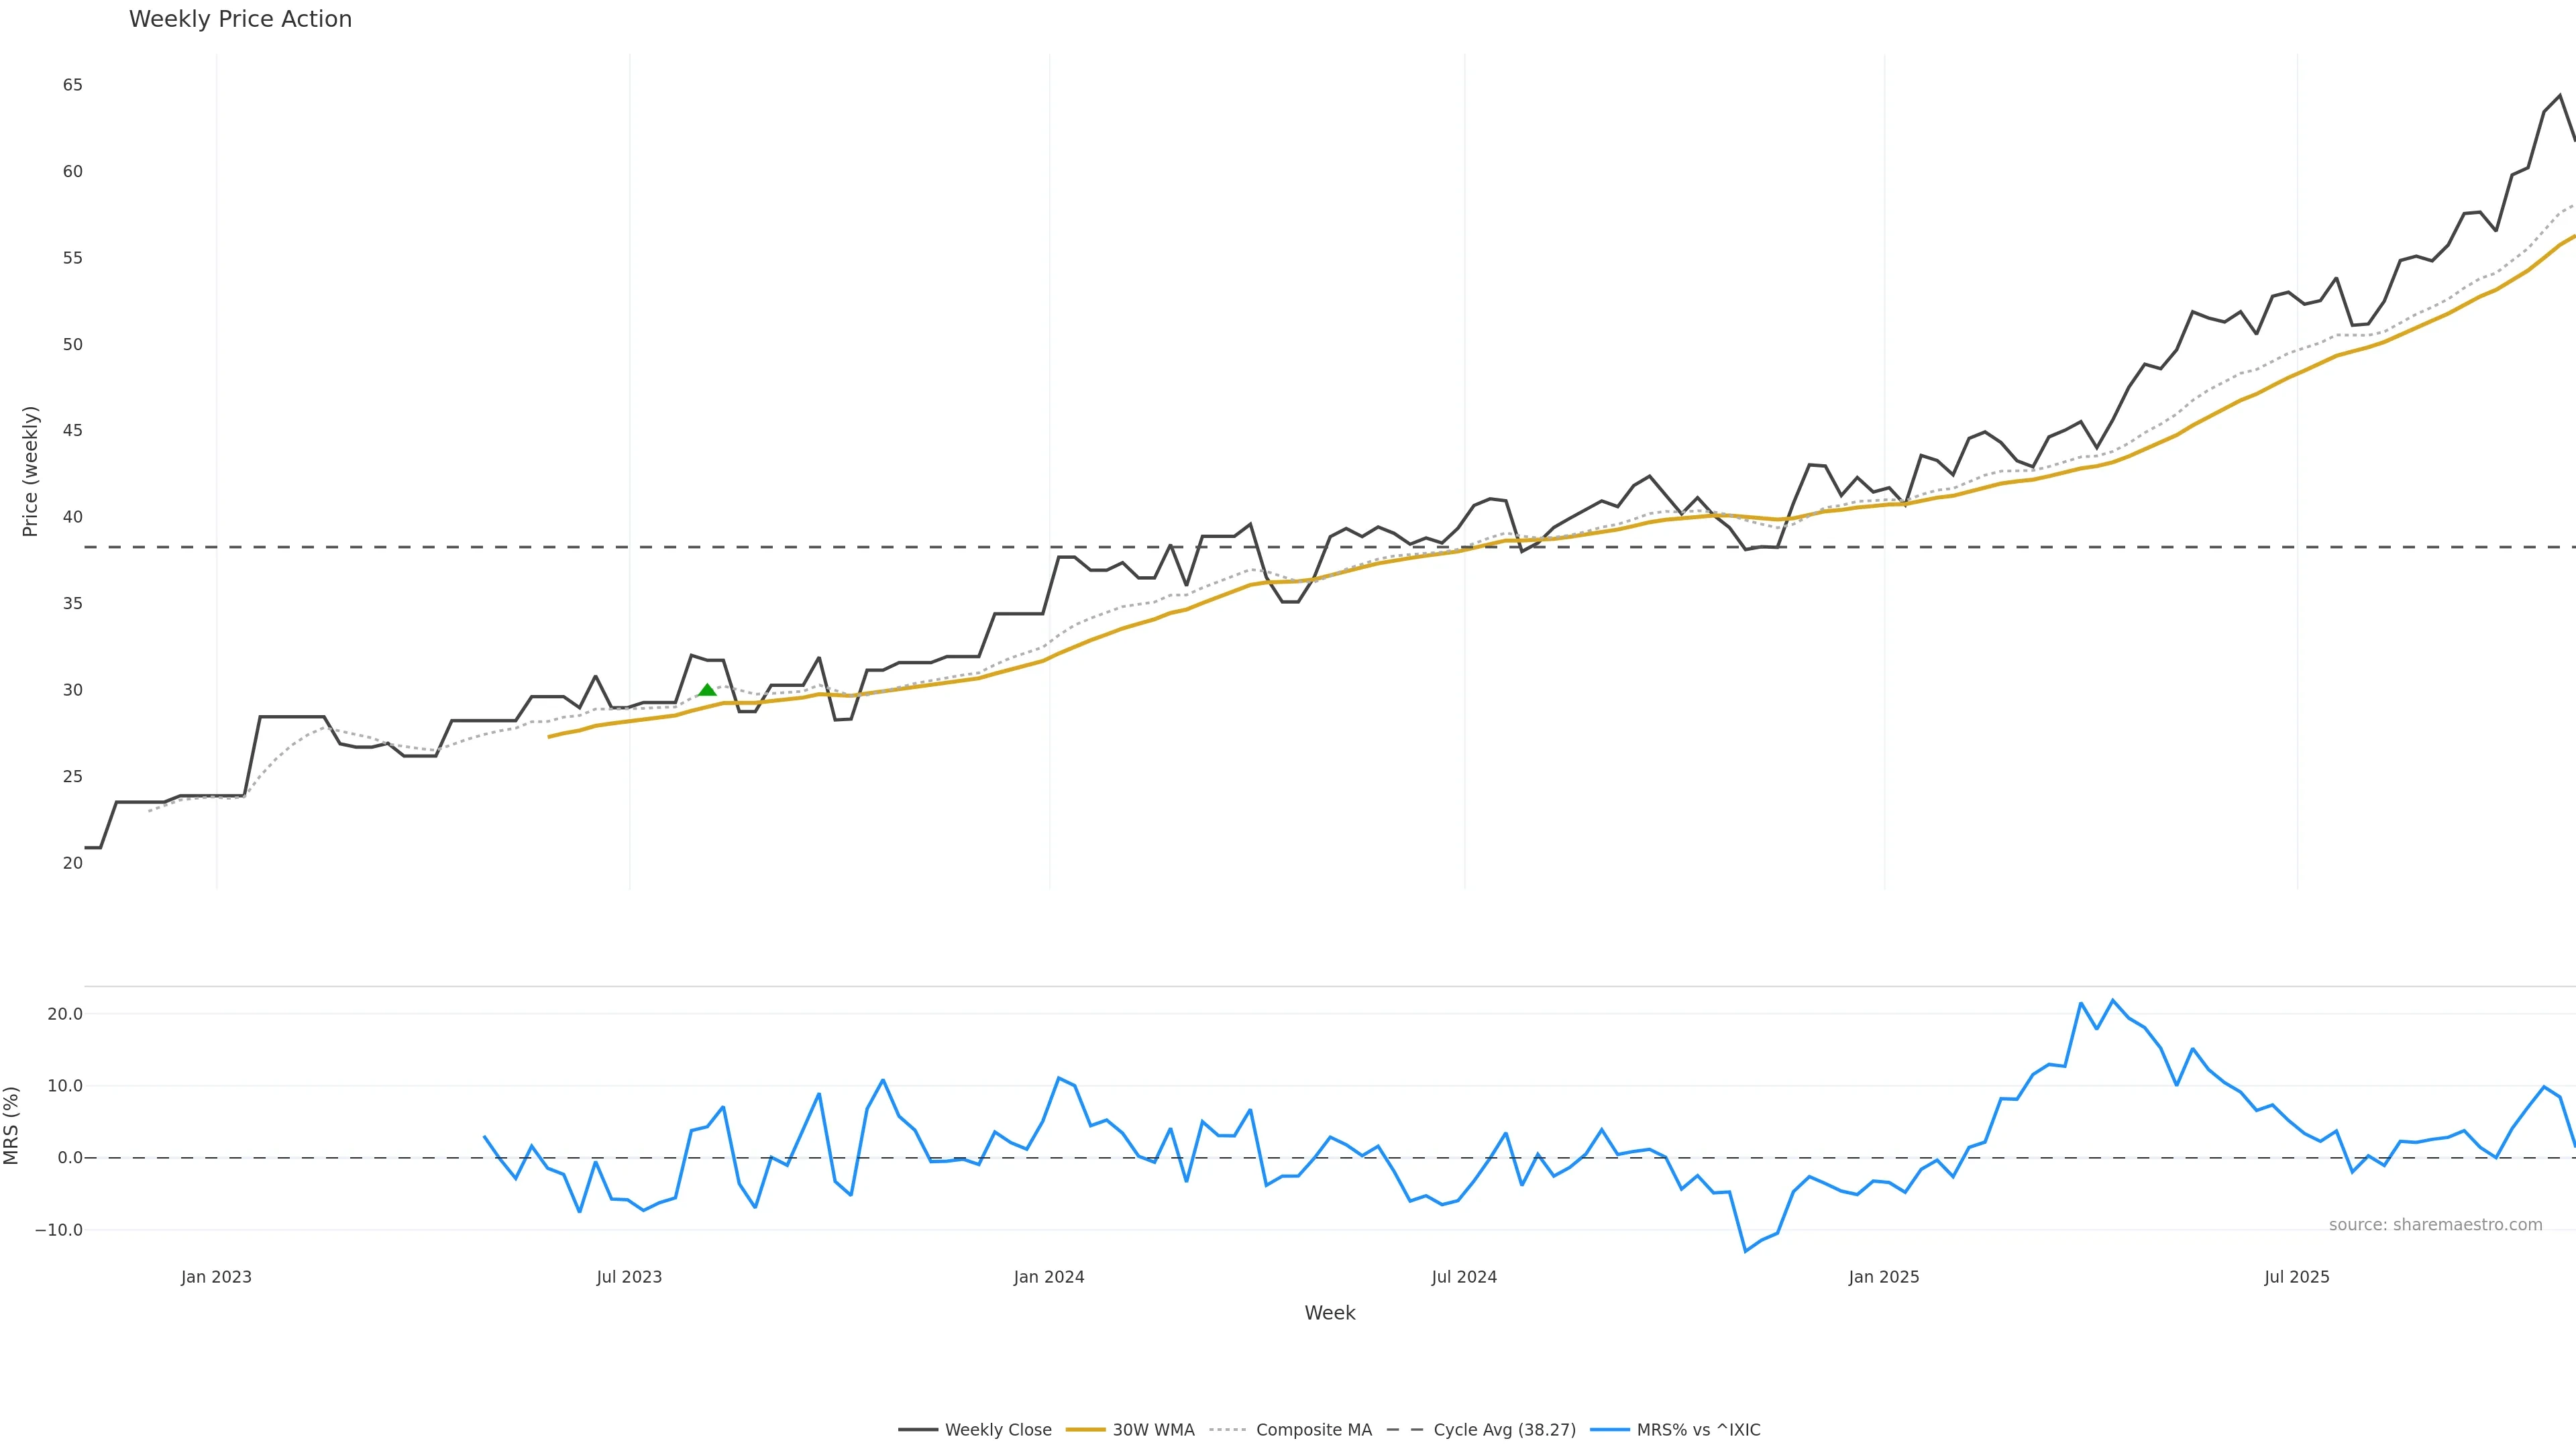Click the Weekly Price Action chart title
The image size is (2576, 1449).
click(240, 19)
